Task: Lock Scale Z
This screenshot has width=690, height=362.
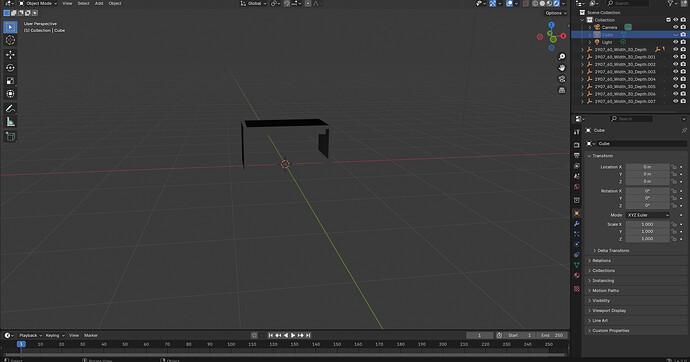Action: (674, 239)
